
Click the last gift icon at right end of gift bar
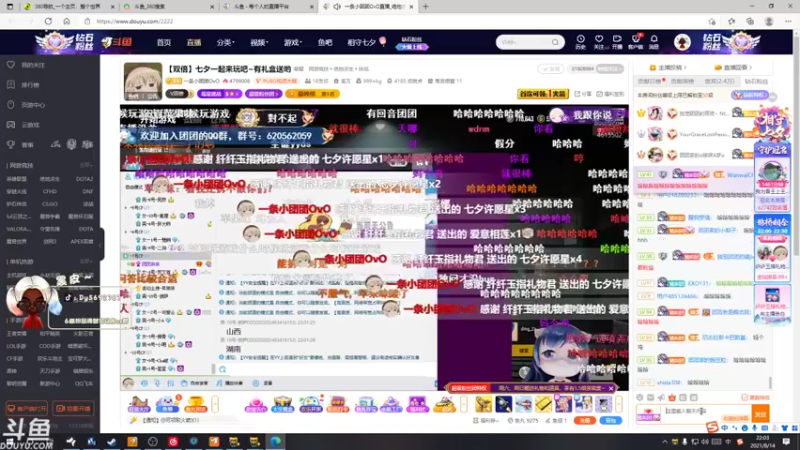(604, 404)
